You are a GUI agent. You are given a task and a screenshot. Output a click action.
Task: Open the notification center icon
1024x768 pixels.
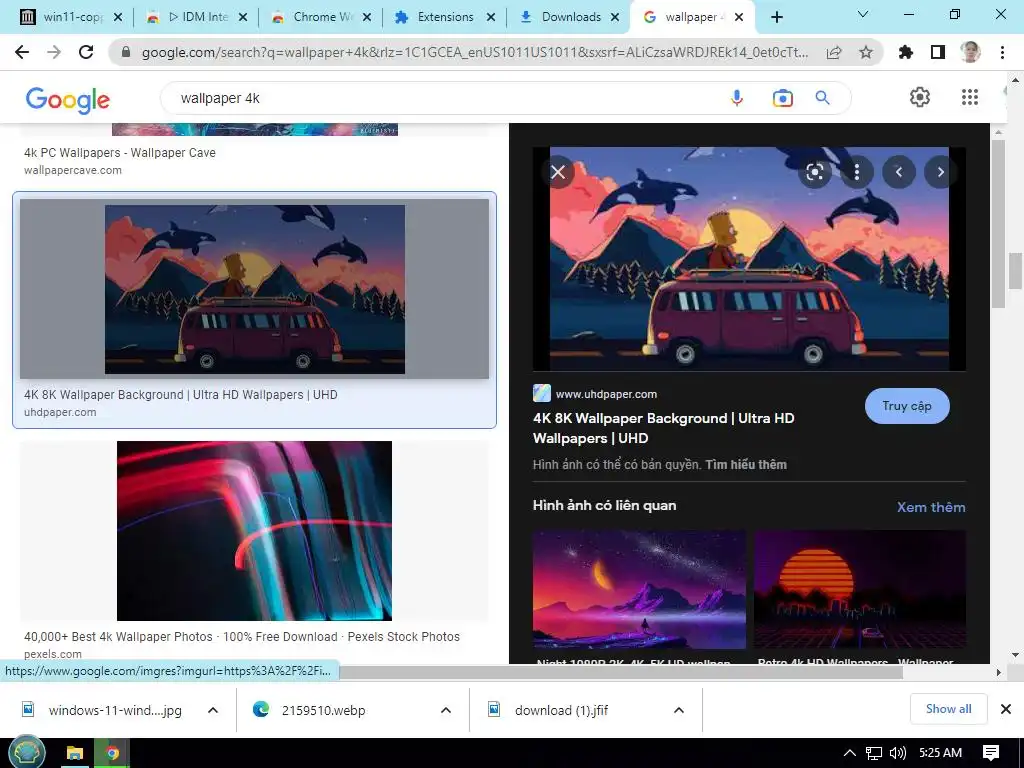(991, 753)
